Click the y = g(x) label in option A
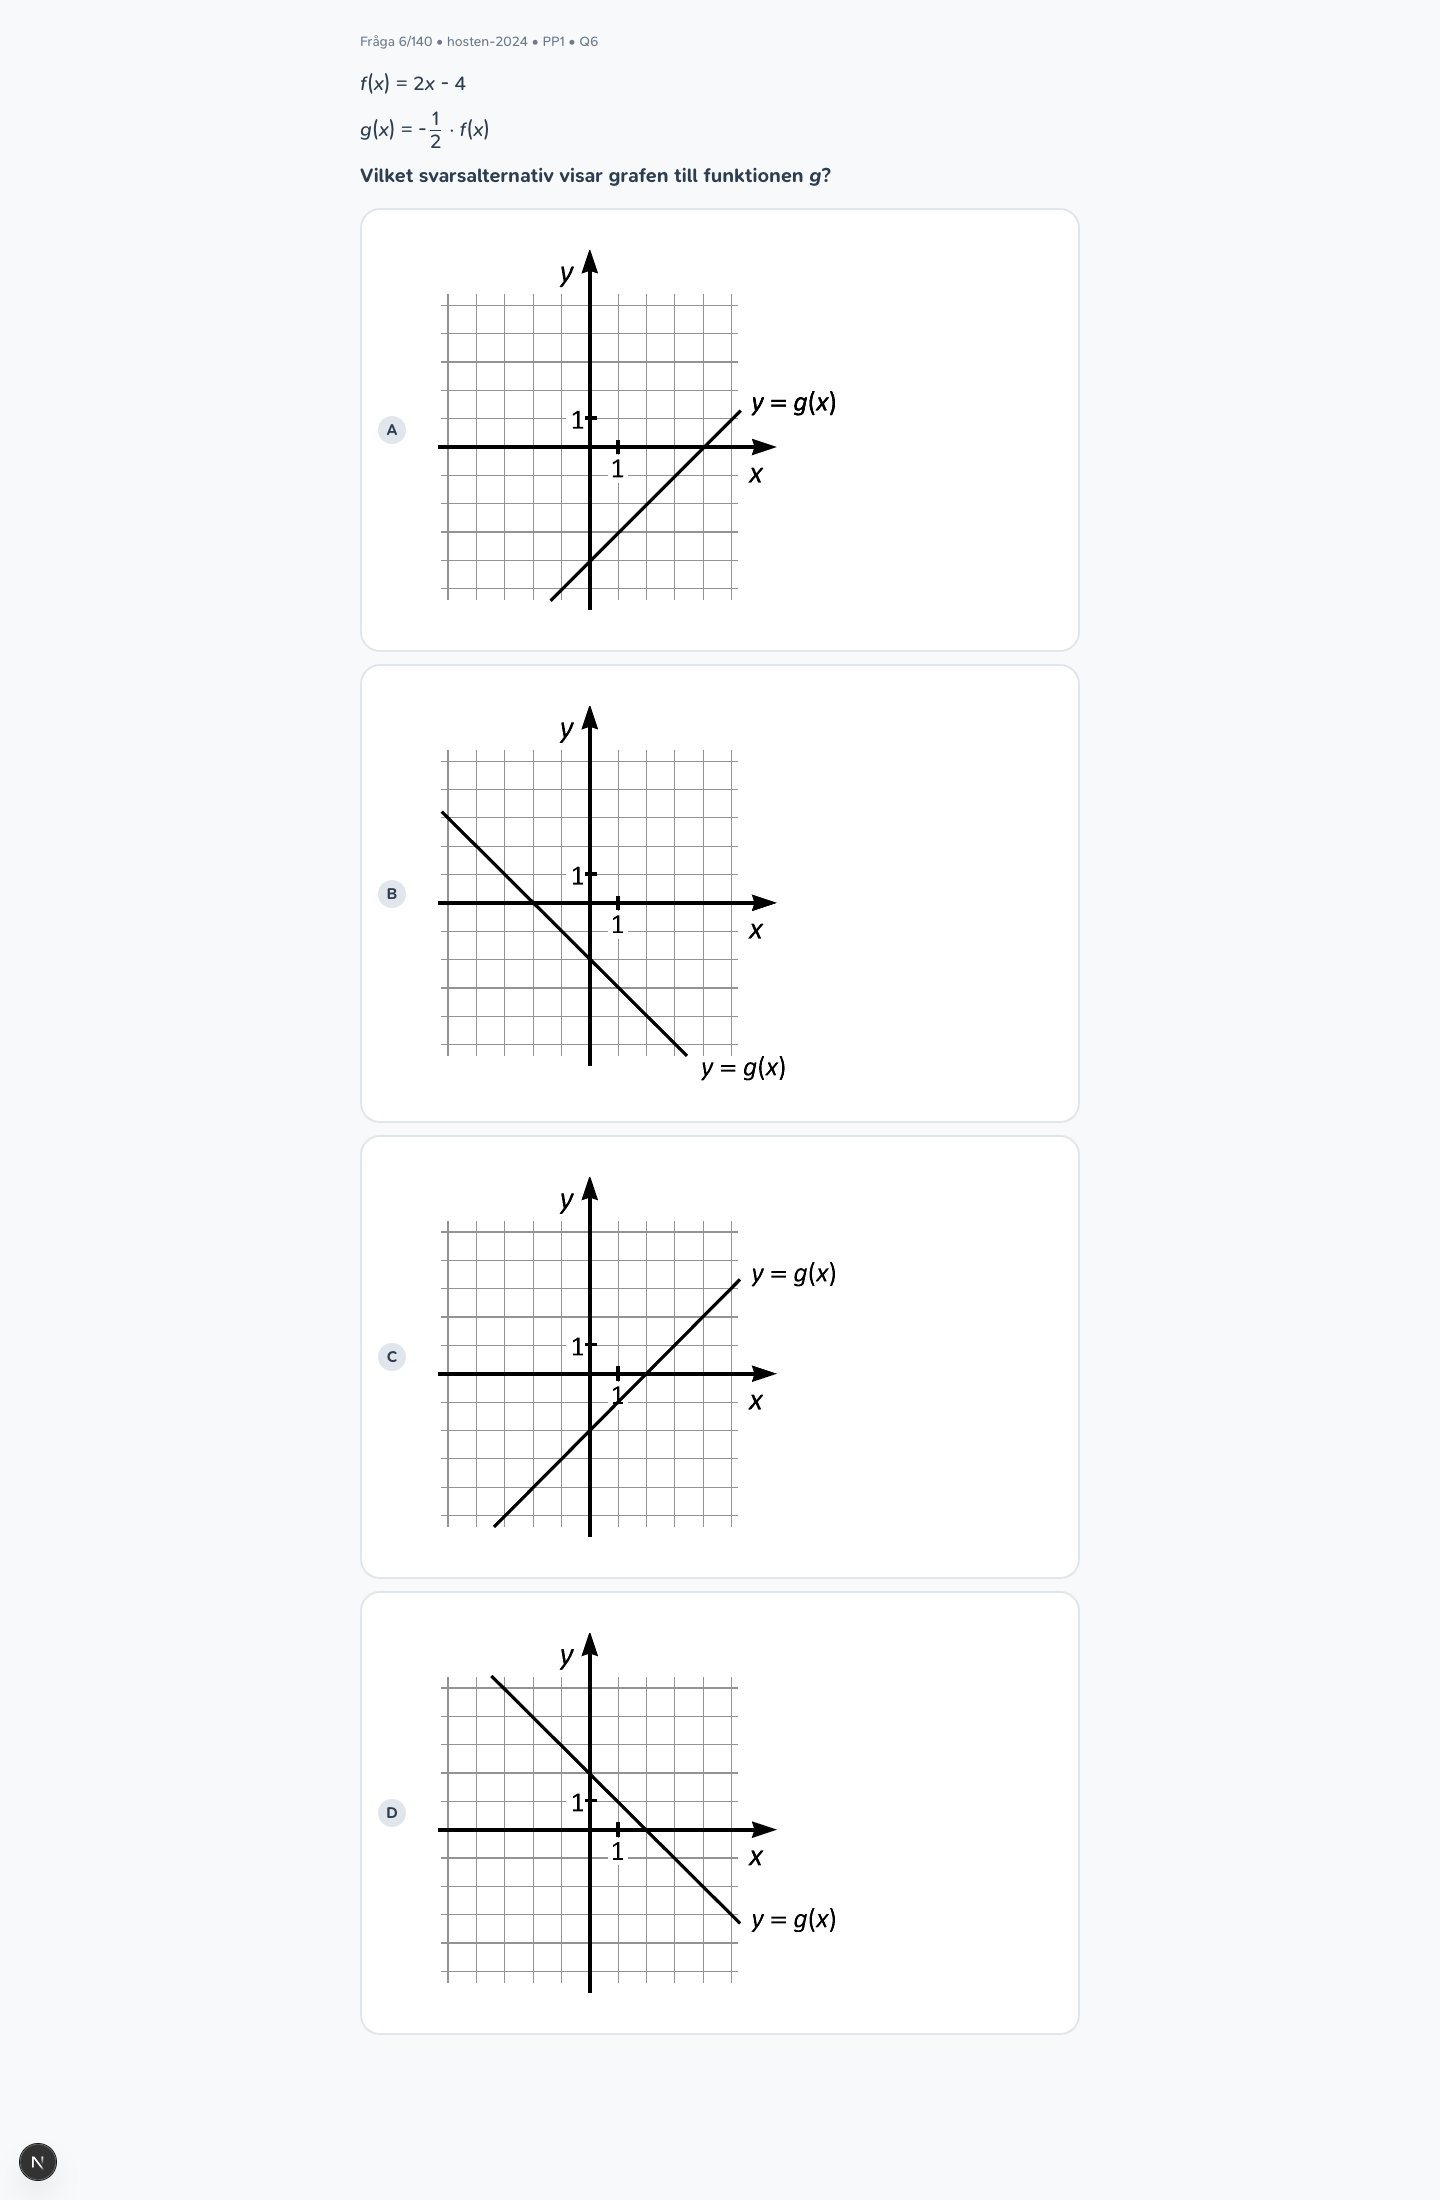The image size is (1440, 2200). pyautogui.click(x=794, y=403)
